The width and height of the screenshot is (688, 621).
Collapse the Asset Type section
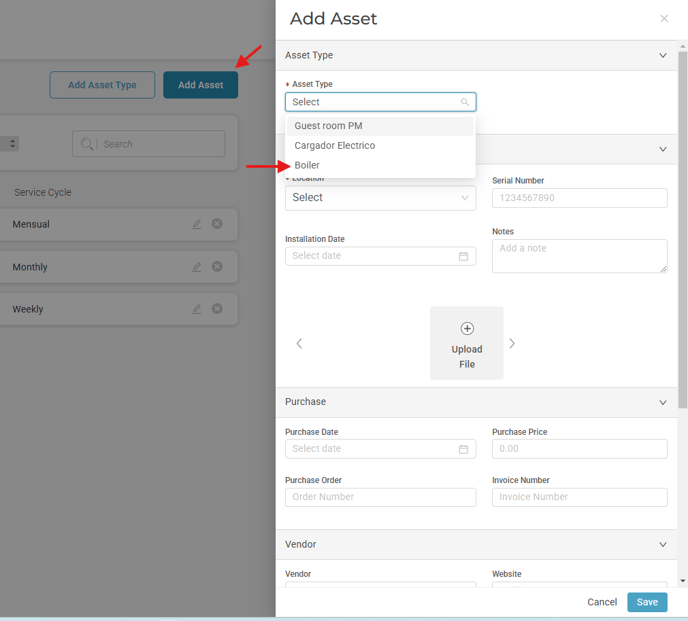coord(663,55)
